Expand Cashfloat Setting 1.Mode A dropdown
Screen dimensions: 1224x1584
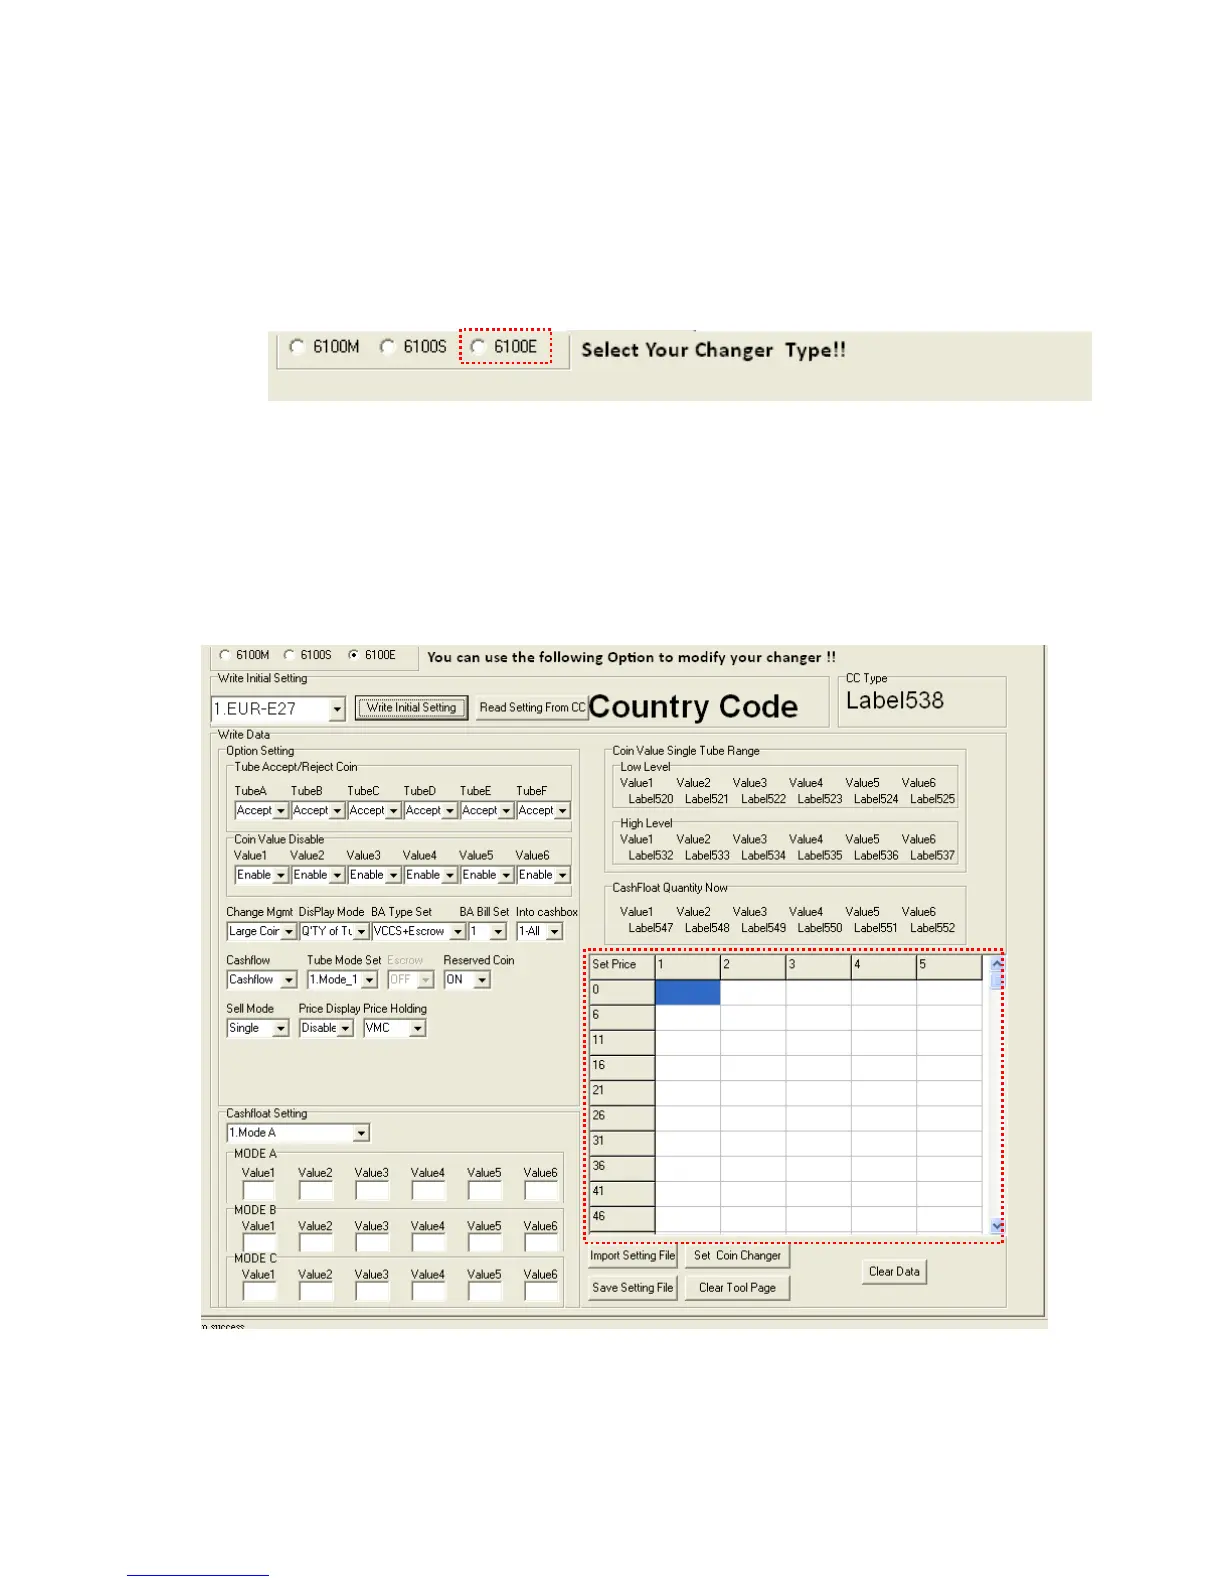(x=361, y=1133)
